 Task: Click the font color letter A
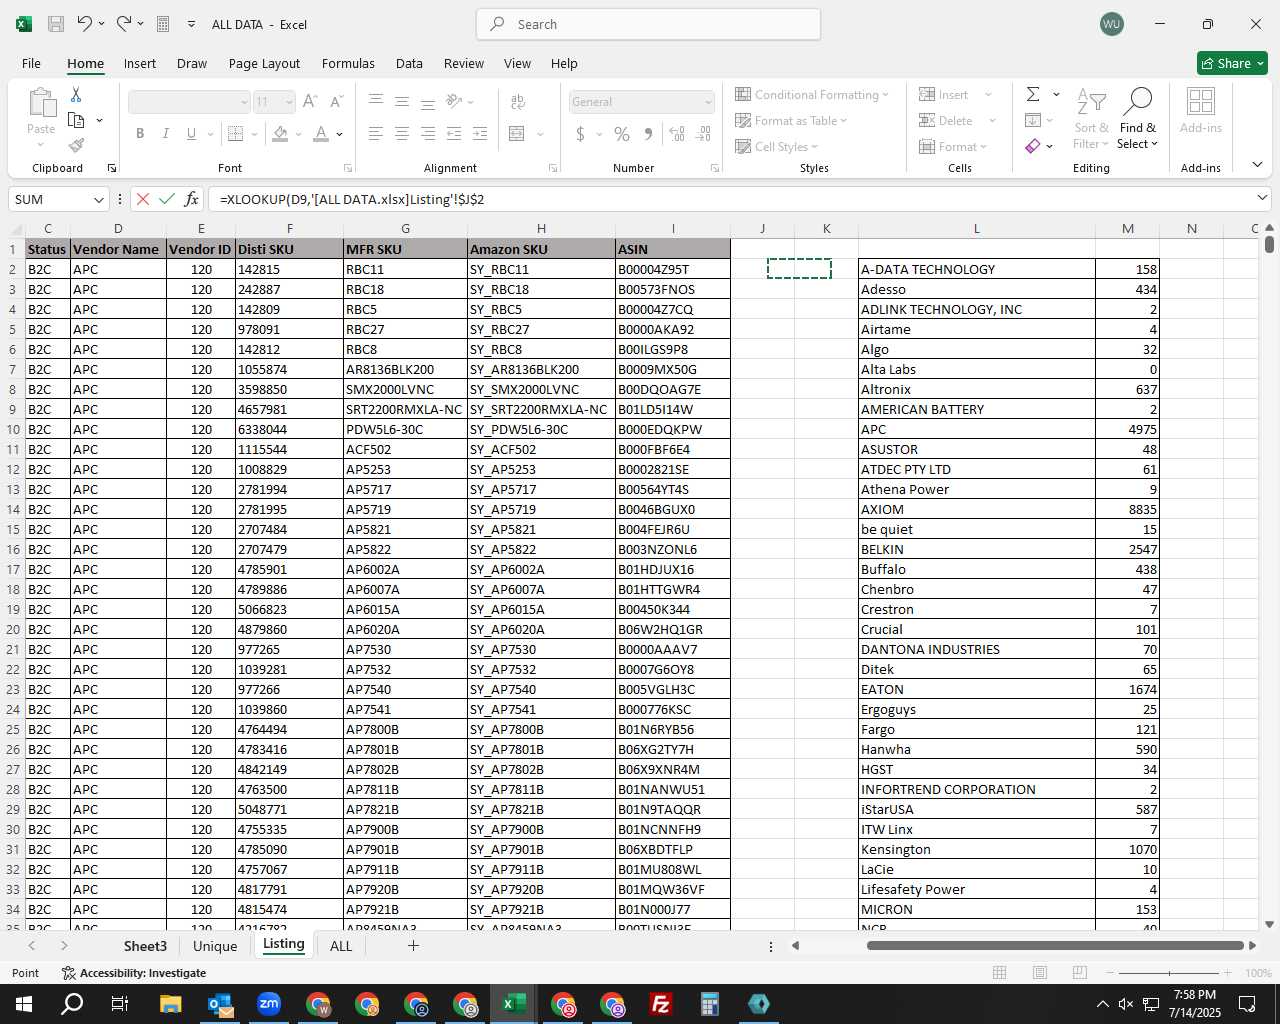[321, 134]
